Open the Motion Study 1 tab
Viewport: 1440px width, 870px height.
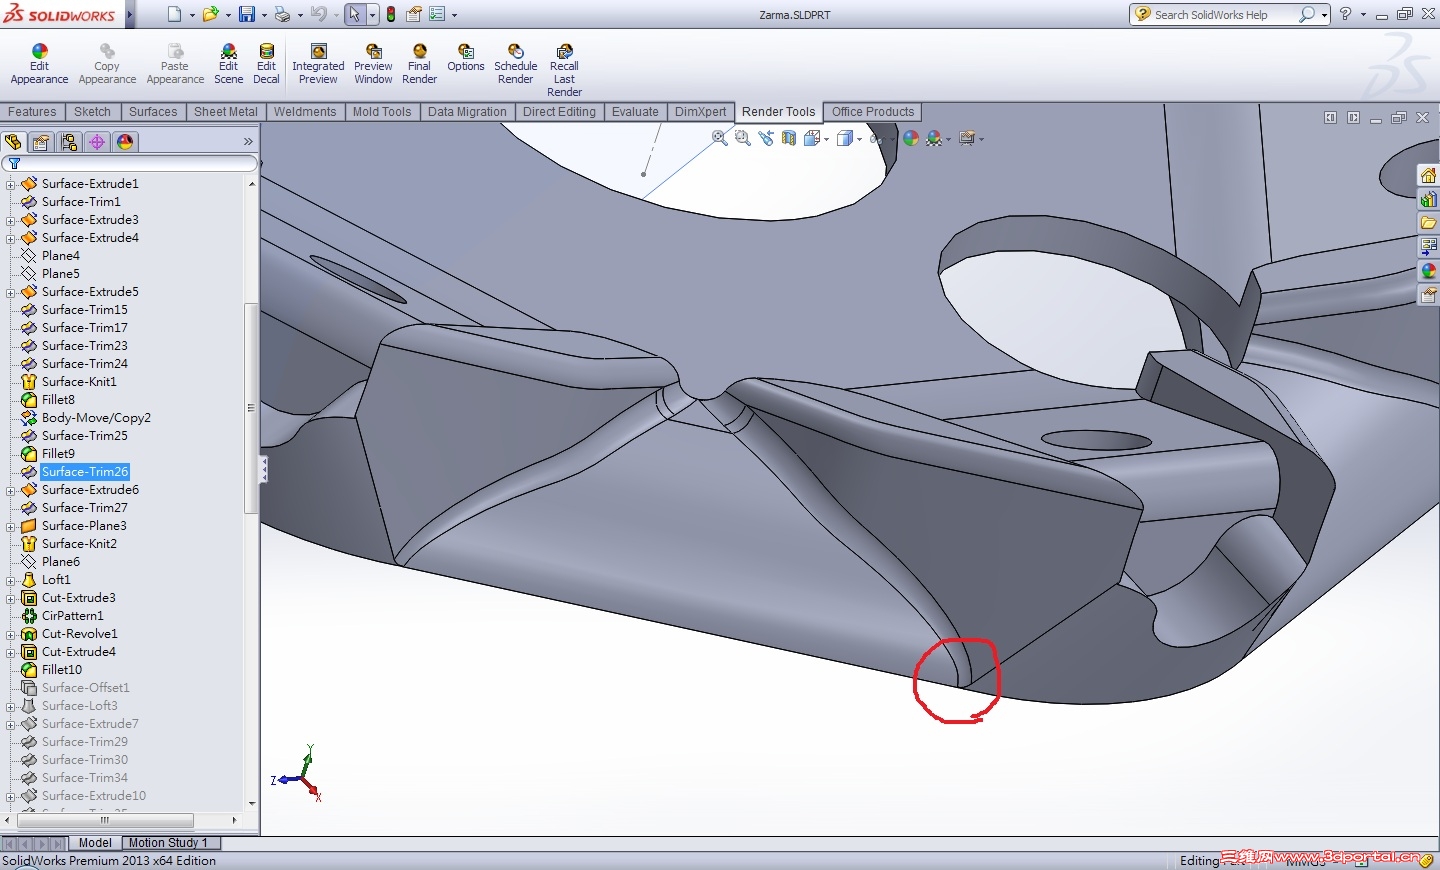click(x=168, y=843)
